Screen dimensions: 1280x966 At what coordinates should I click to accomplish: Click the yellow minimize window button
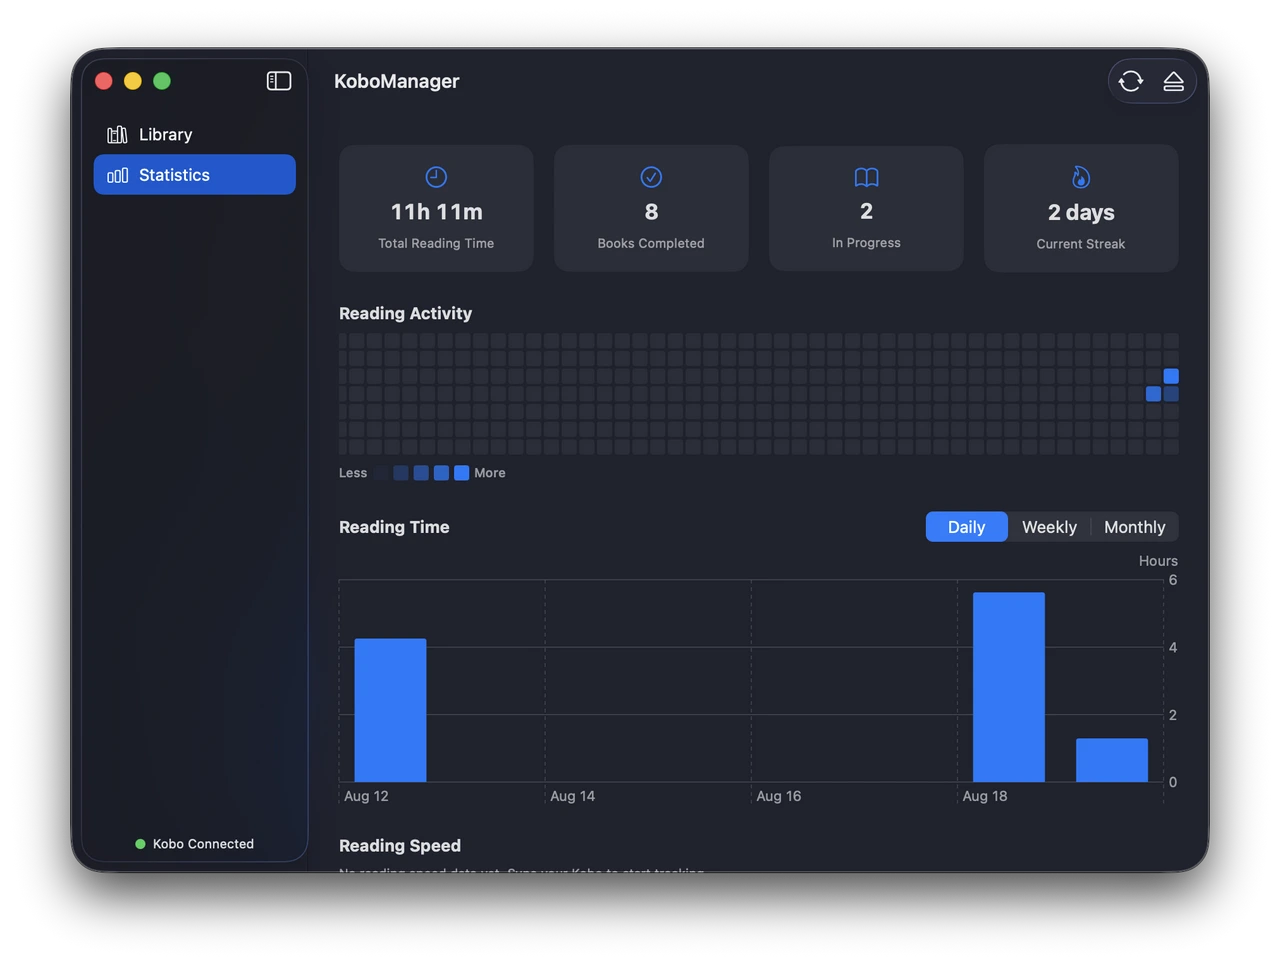(133, 81)
